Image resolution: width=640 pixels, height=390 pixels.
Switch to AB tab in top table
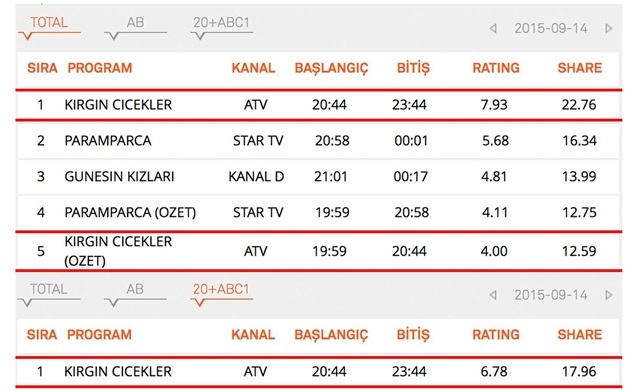[x=135, y=23]
